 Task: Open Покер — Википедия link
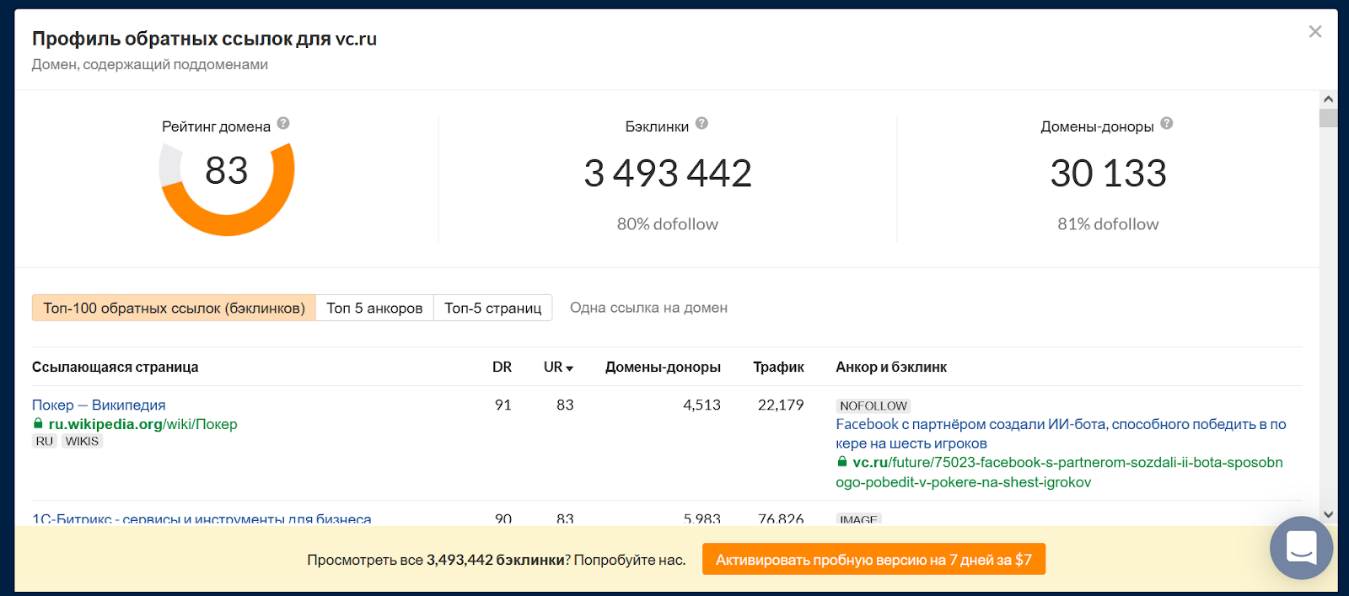[x=99, y=405]
